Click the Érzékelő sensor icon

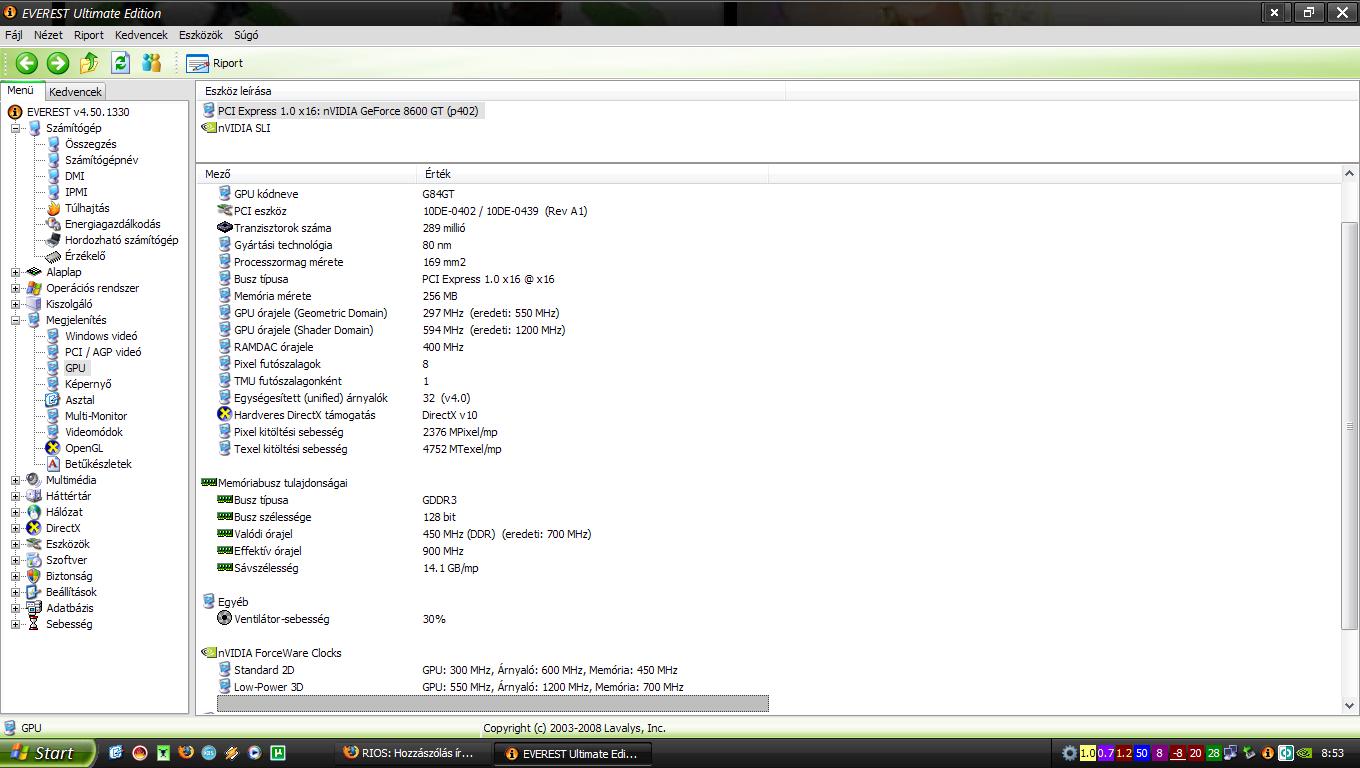coord(53,256)
